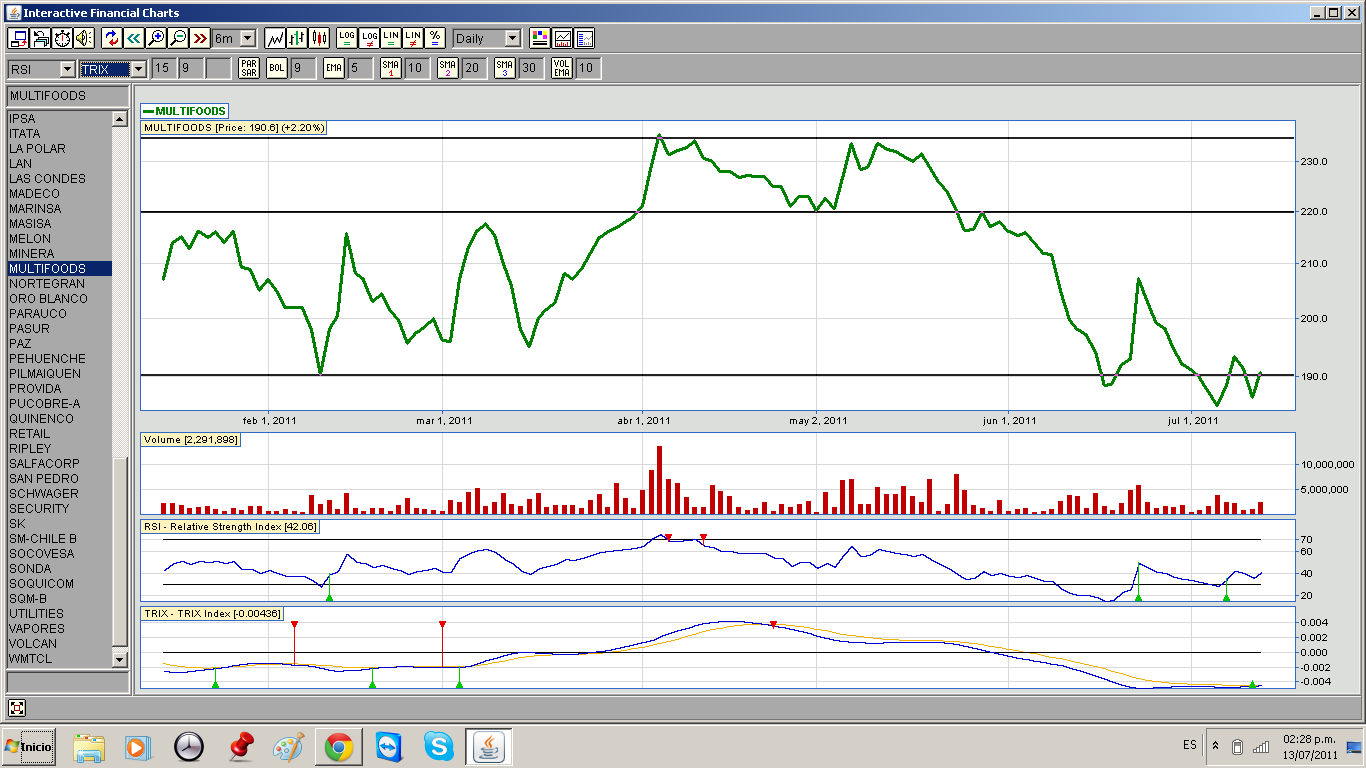Click the fit-to-screen button below stock list
This screenshot has width=1366, height=768.
(x=17, y=708)
